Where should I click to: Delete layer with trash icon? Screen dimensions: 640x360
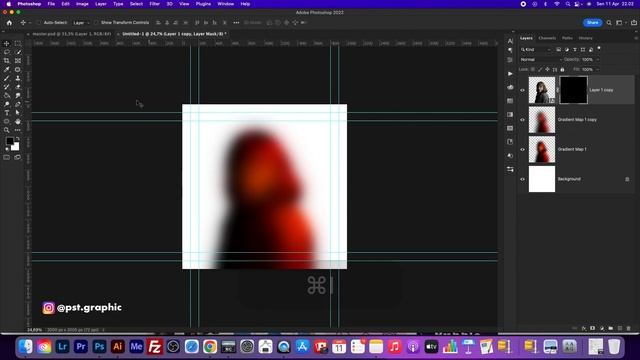click(x=629, y=328)
